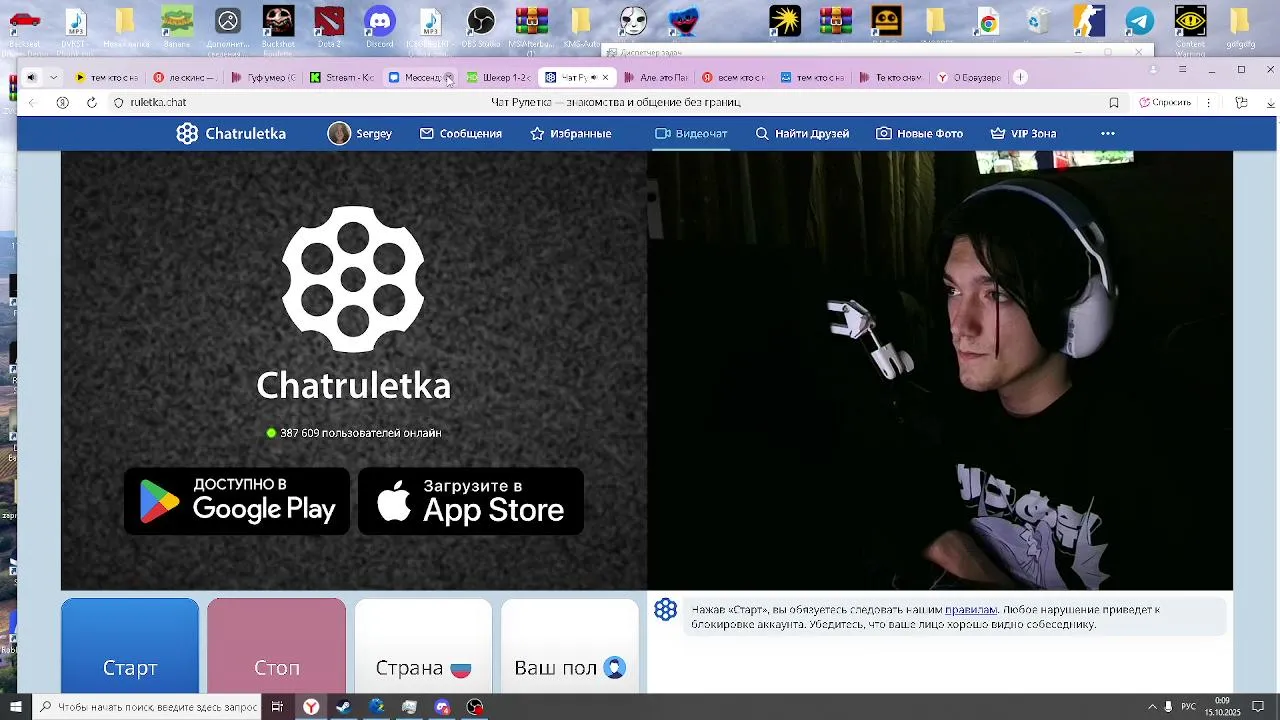Open the Content Warning desktop shortcut
The height and width of the screenshot is (720, 1280).
[x=1190, y=28]
